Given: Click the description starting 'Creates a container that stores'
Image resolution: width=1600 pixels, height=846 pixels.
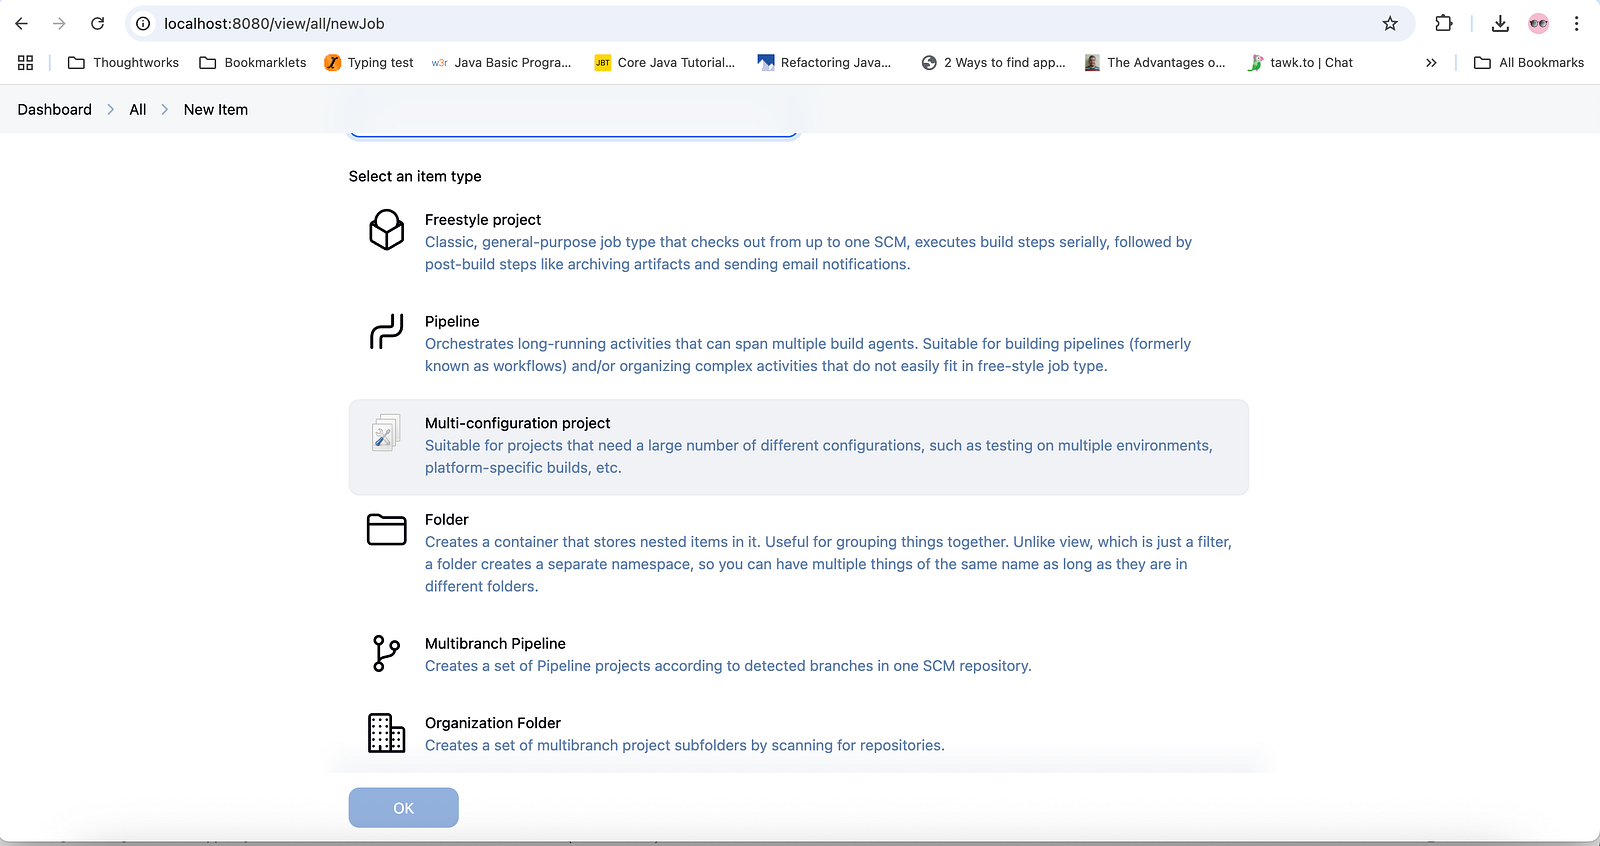Looking at the screenshot, I should [828, 564].
